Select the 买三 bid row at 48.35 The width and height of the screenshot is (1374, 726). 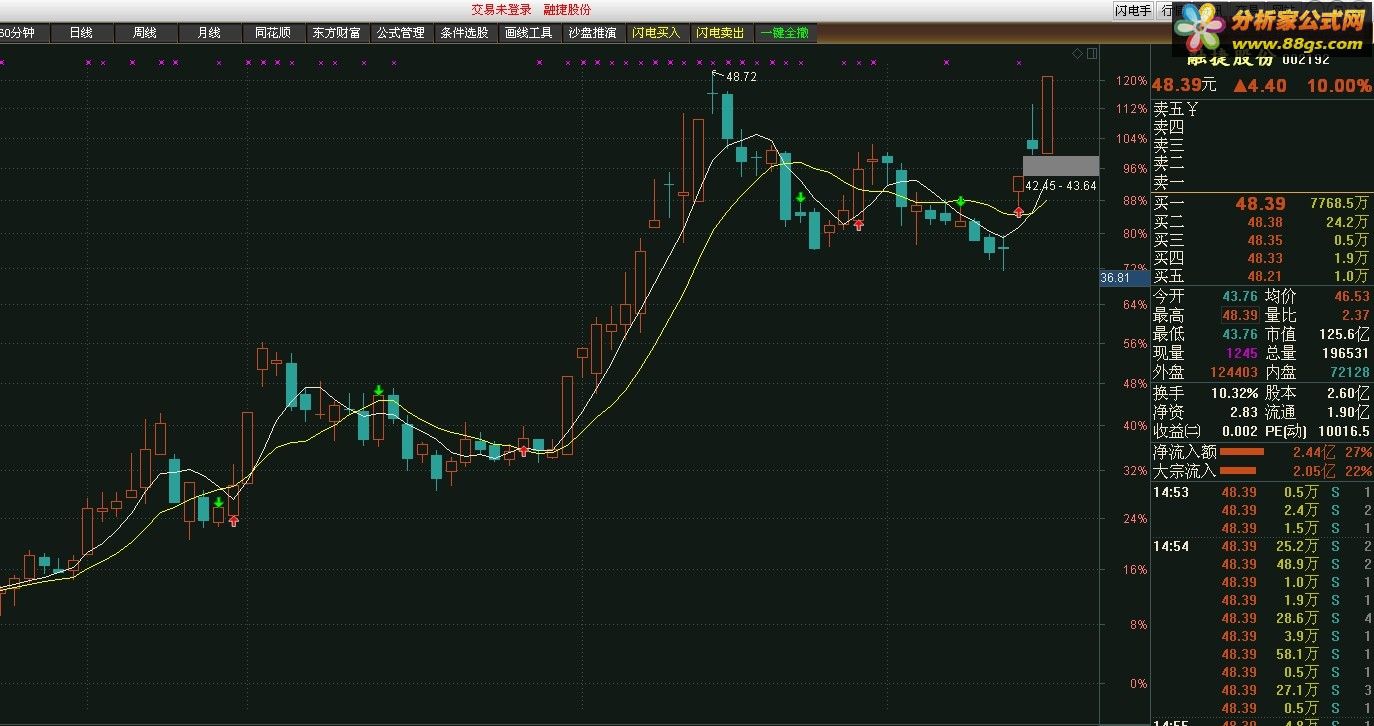(x=1262, y=240)
